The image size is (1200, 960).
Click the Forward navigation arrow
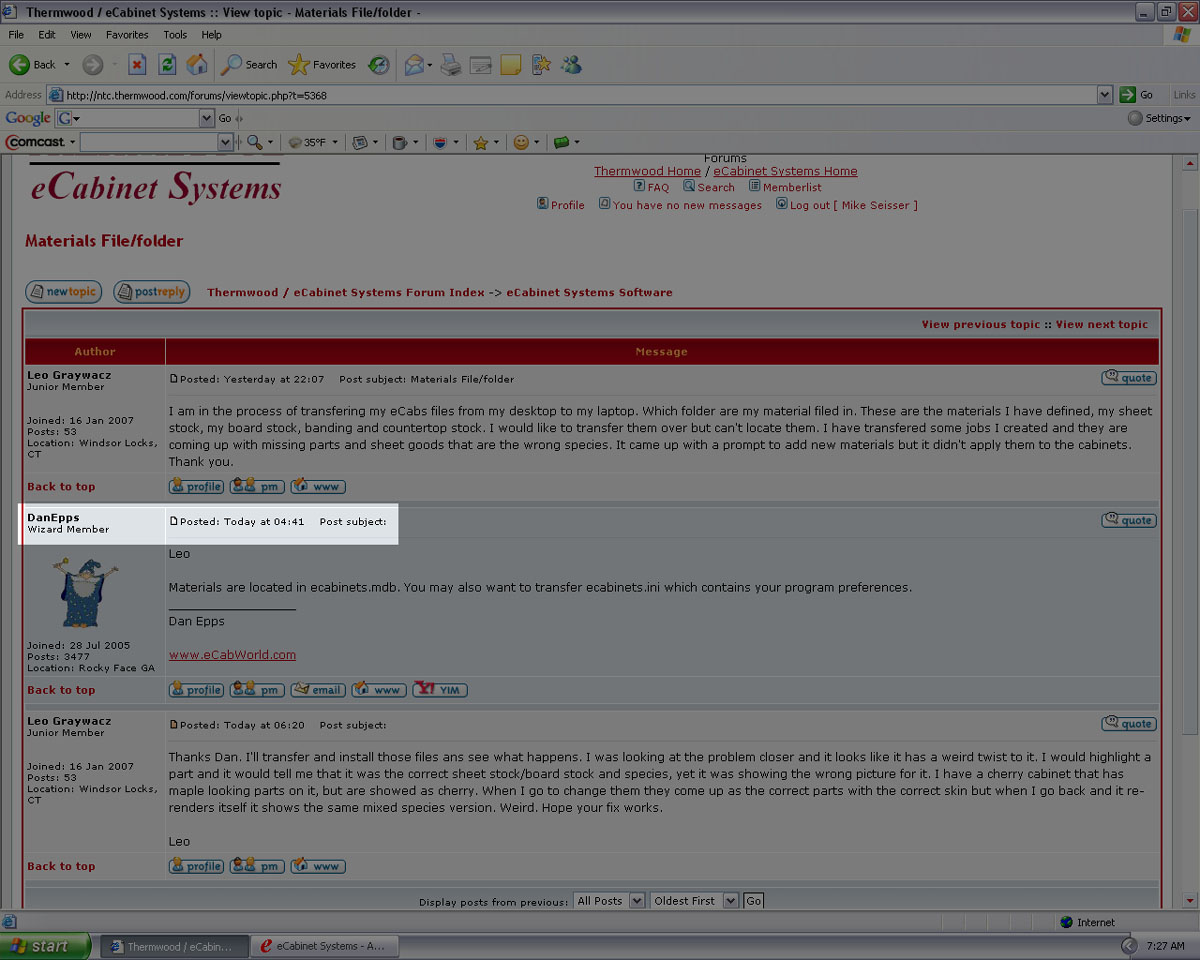pyautogui.click(x=92, y=65)
